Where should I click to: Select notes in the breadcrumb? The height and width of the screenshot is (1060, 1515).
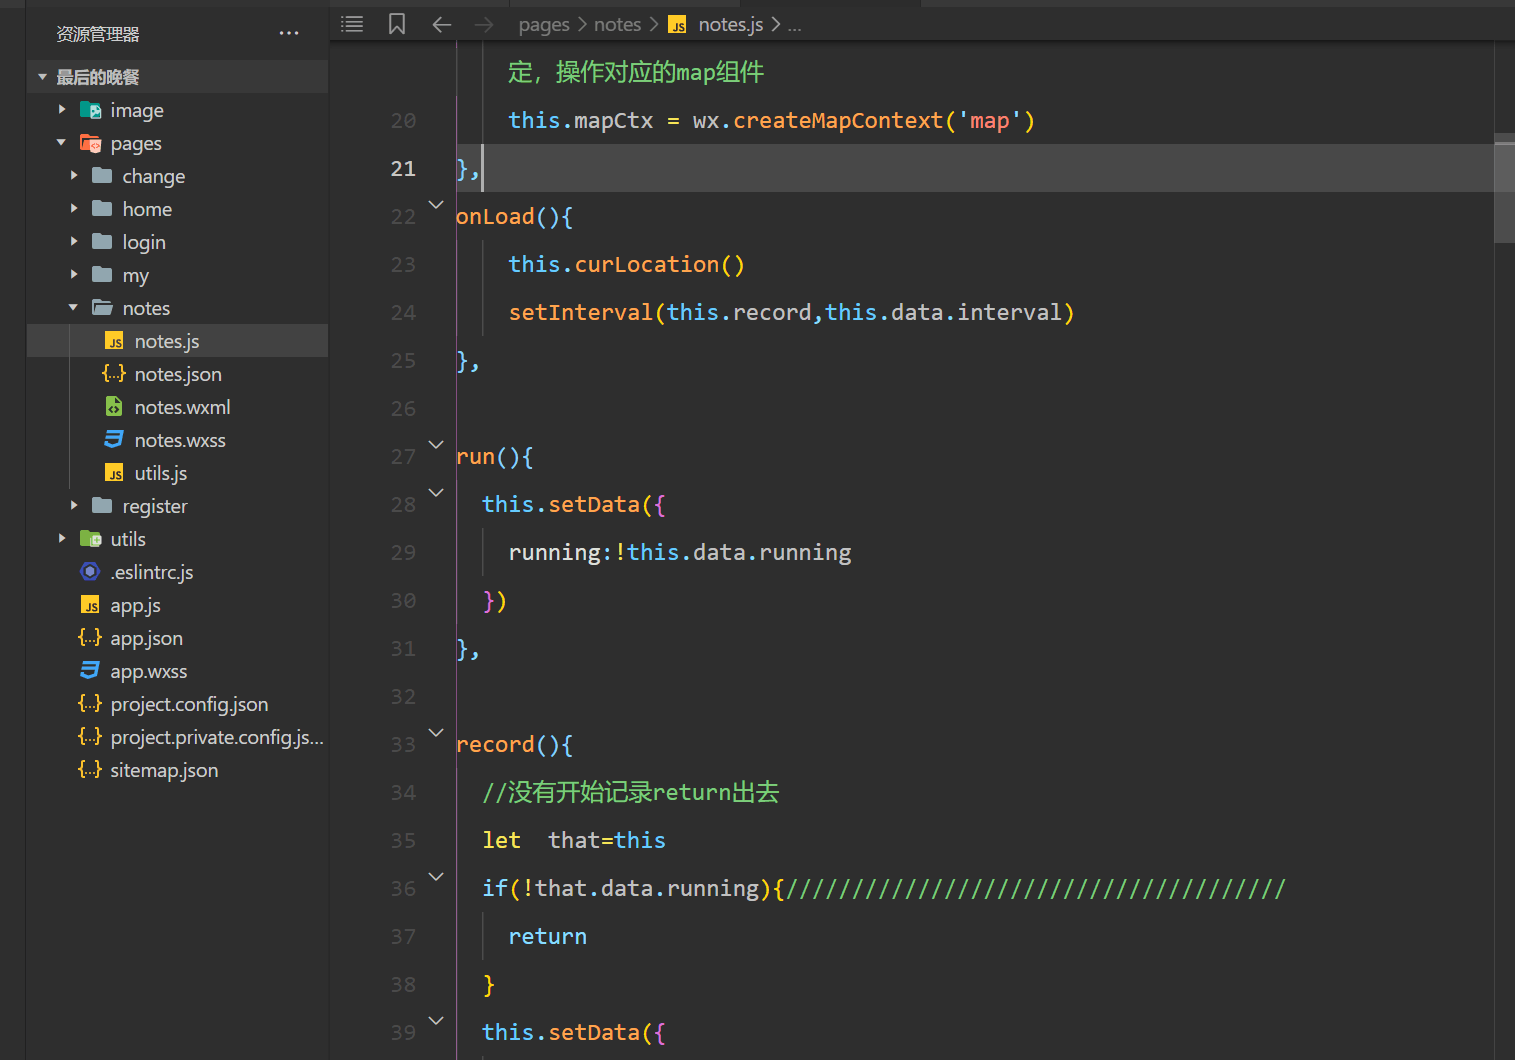(x=617, y=25)
